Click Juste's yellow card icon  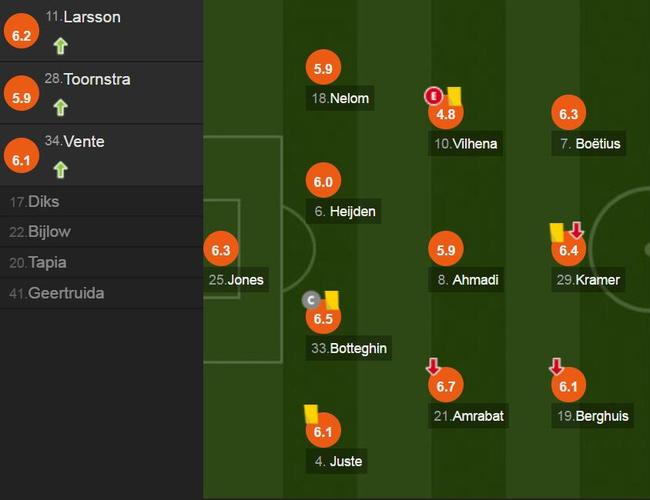pyautogui.click(x=311, y=414)
